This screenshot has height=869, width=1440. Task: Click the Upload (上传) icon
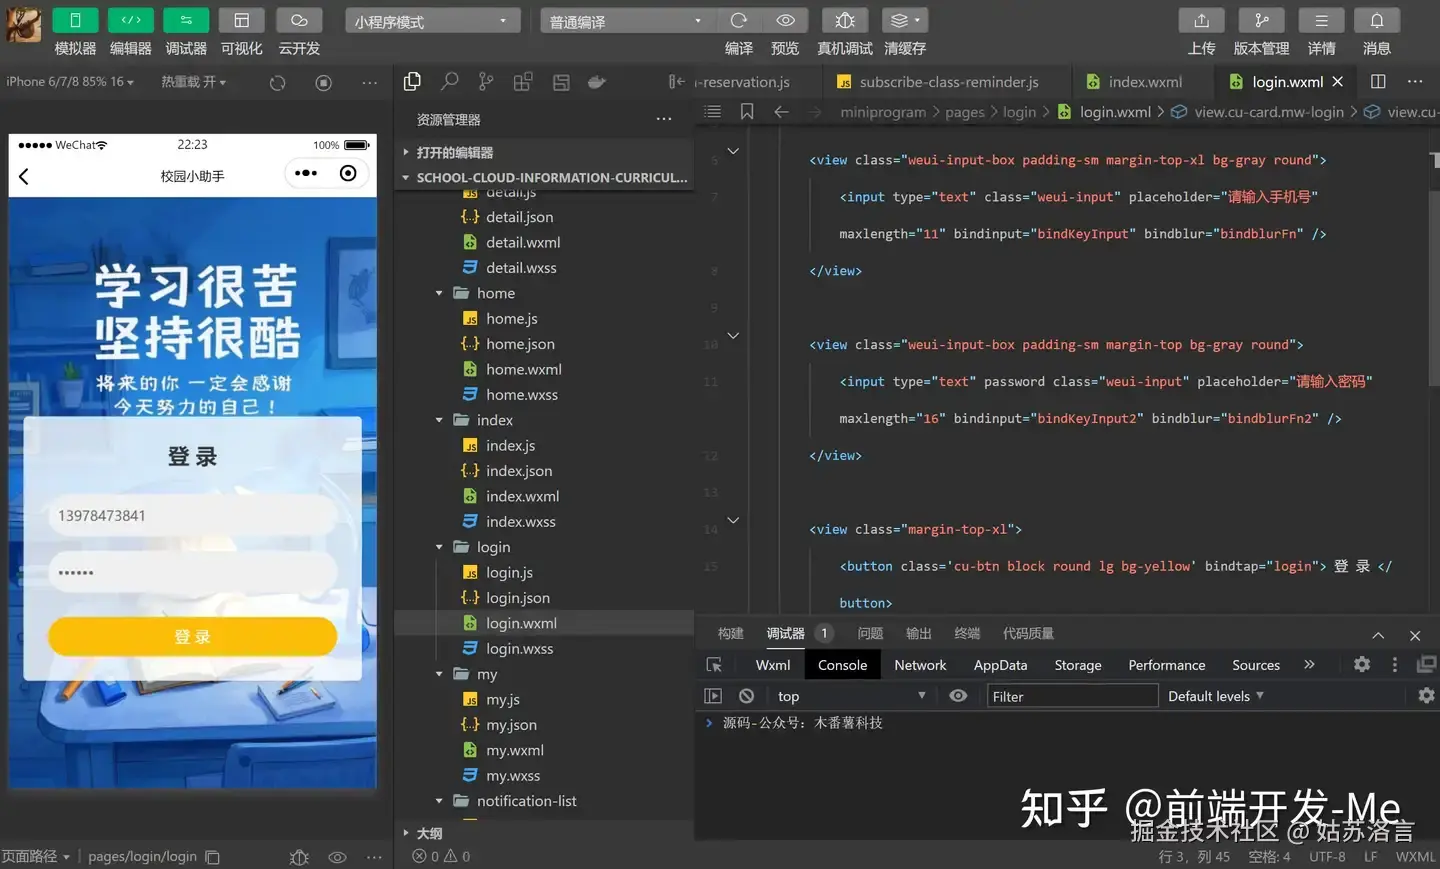(x=1201, y=21)
